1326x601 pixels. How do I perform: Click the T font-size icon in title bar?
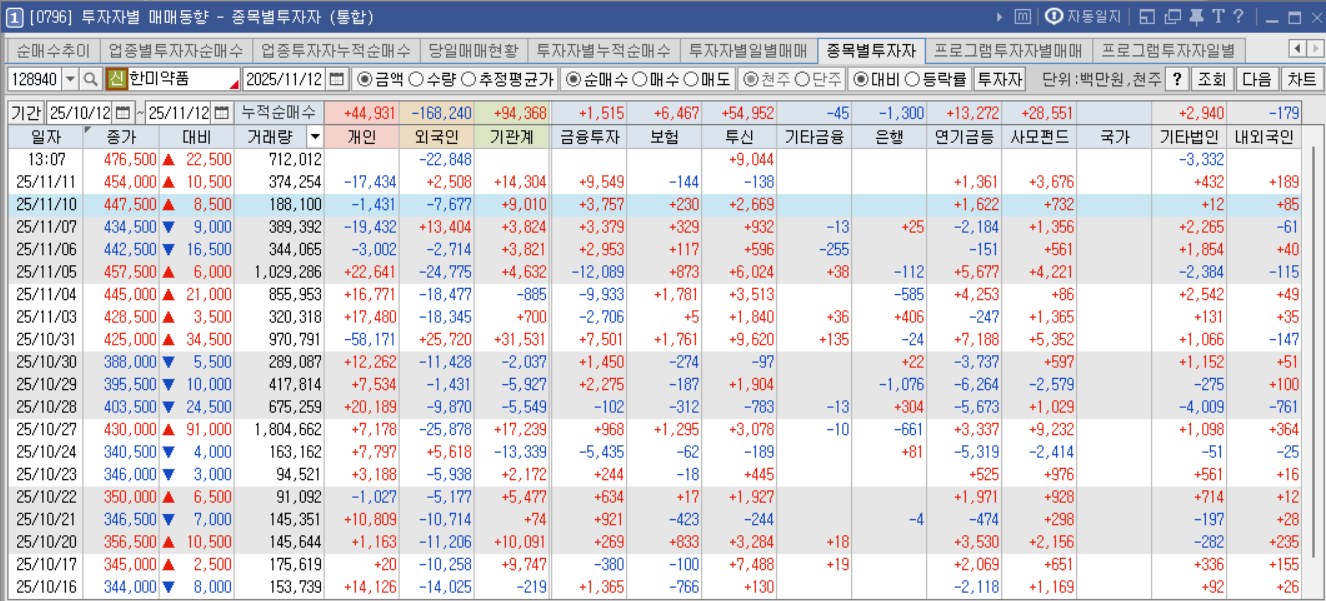1219,16
